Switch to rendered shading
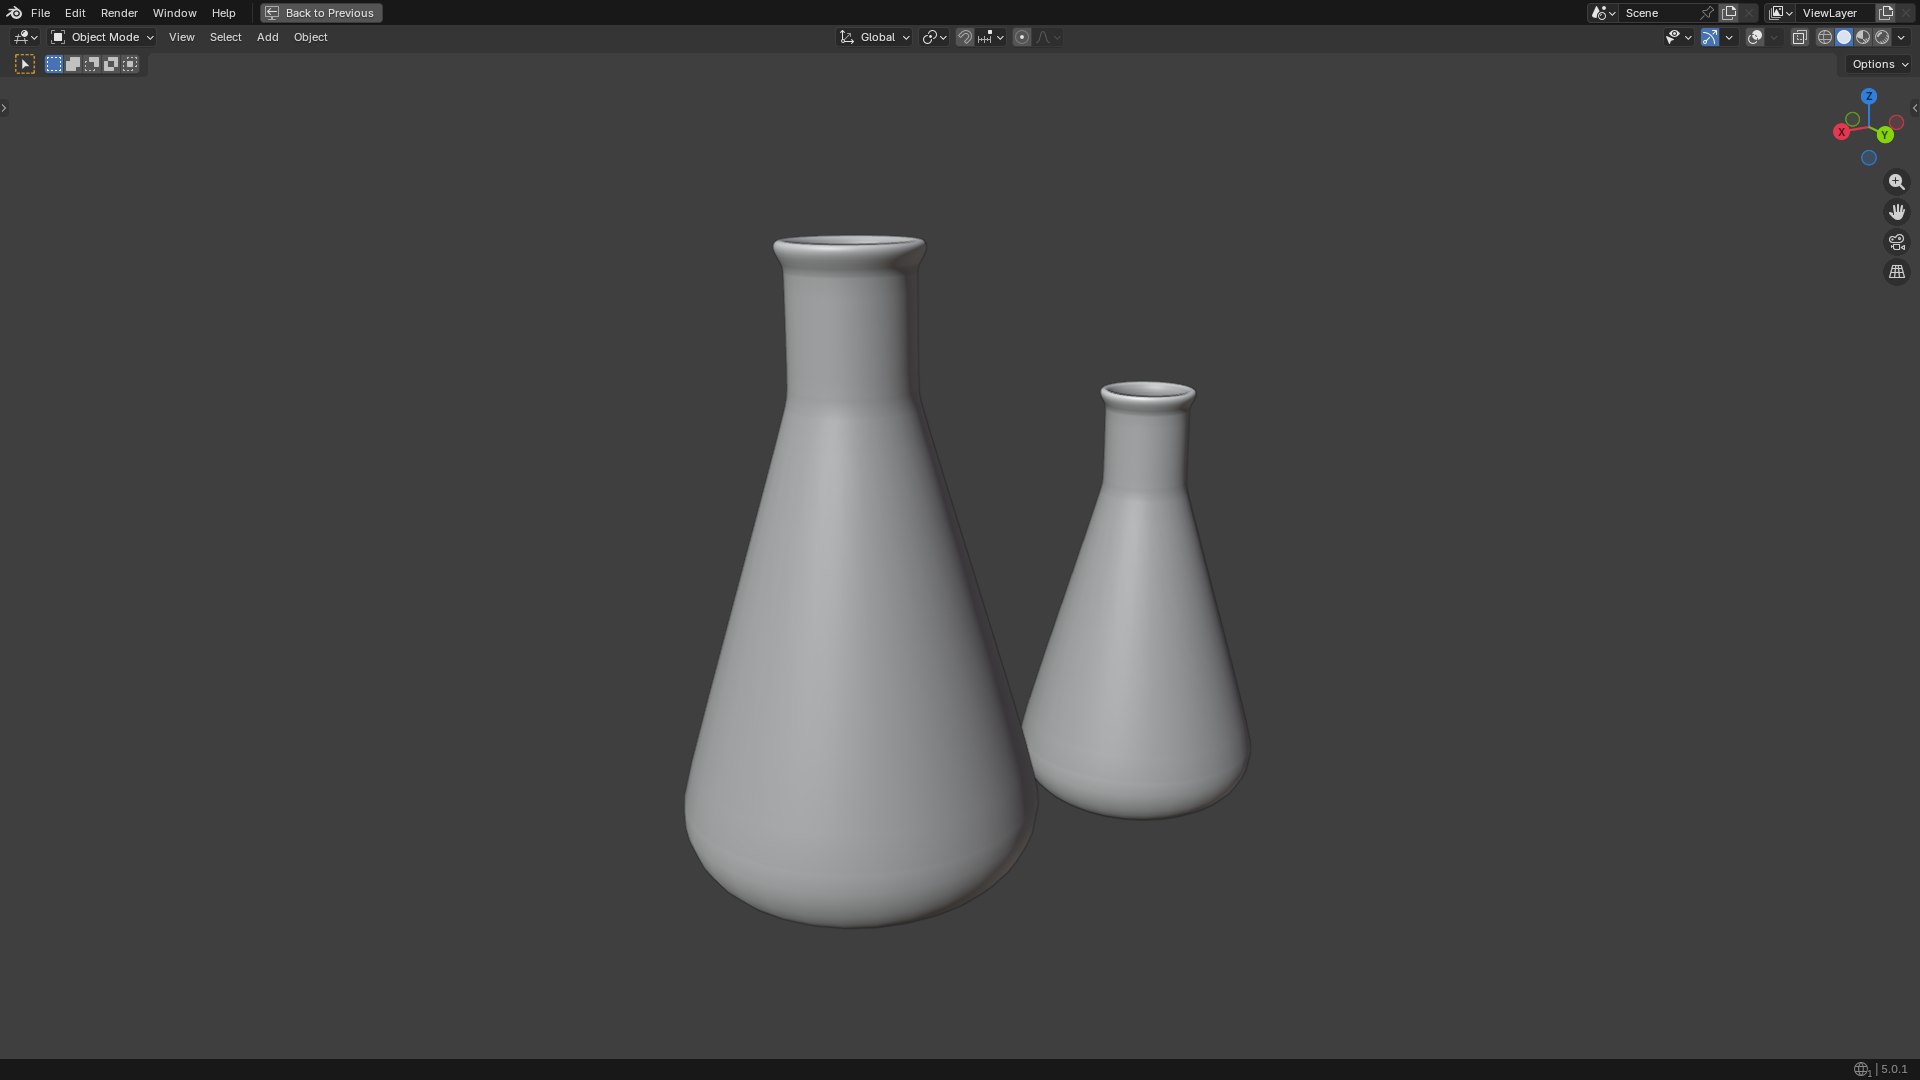Viewport: 1920px width, 1080px height. point(1882,37)
